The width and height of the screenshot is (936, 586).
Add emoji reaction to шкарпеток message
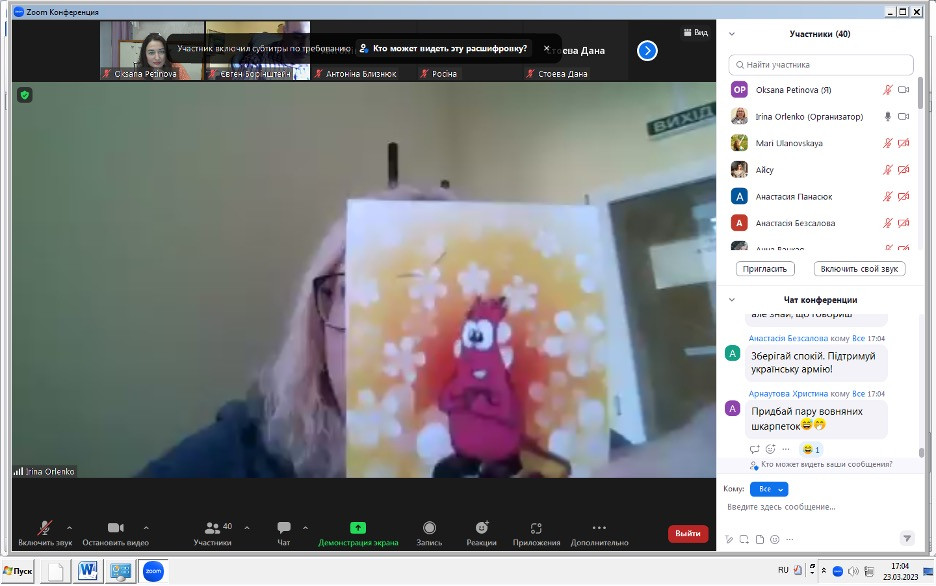pos(771,449)
